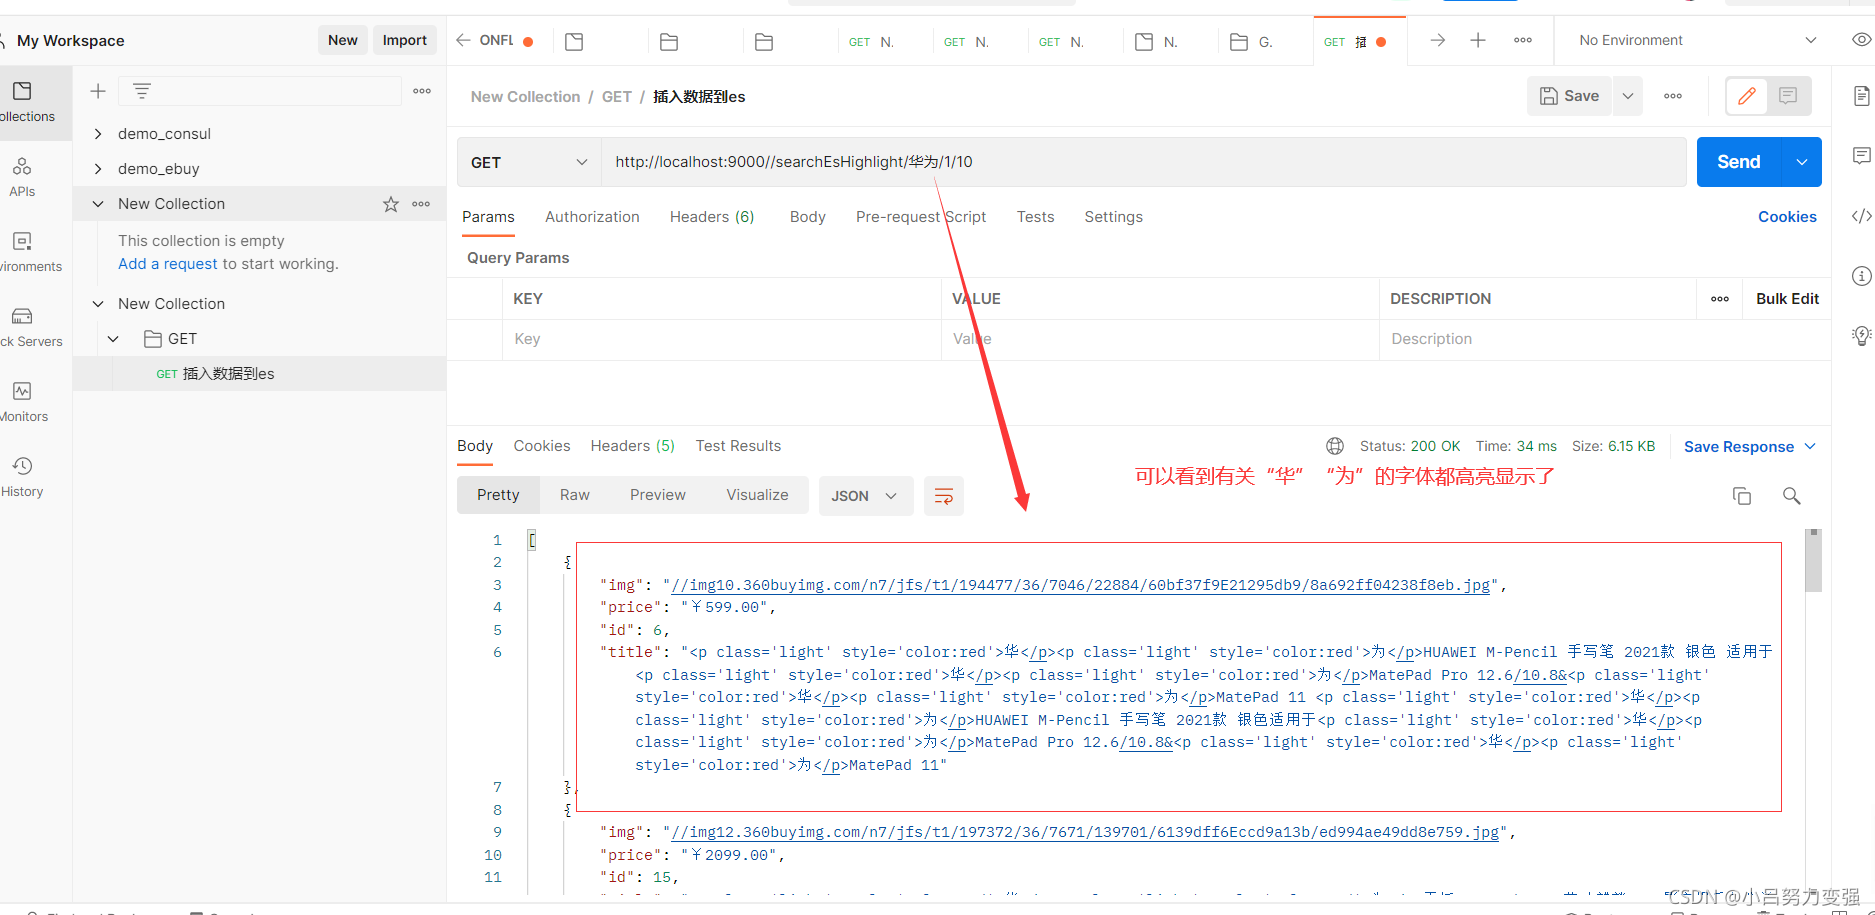Click the blue Send button
Viewport: 1875px width, 915px height.
point(1739,162)
